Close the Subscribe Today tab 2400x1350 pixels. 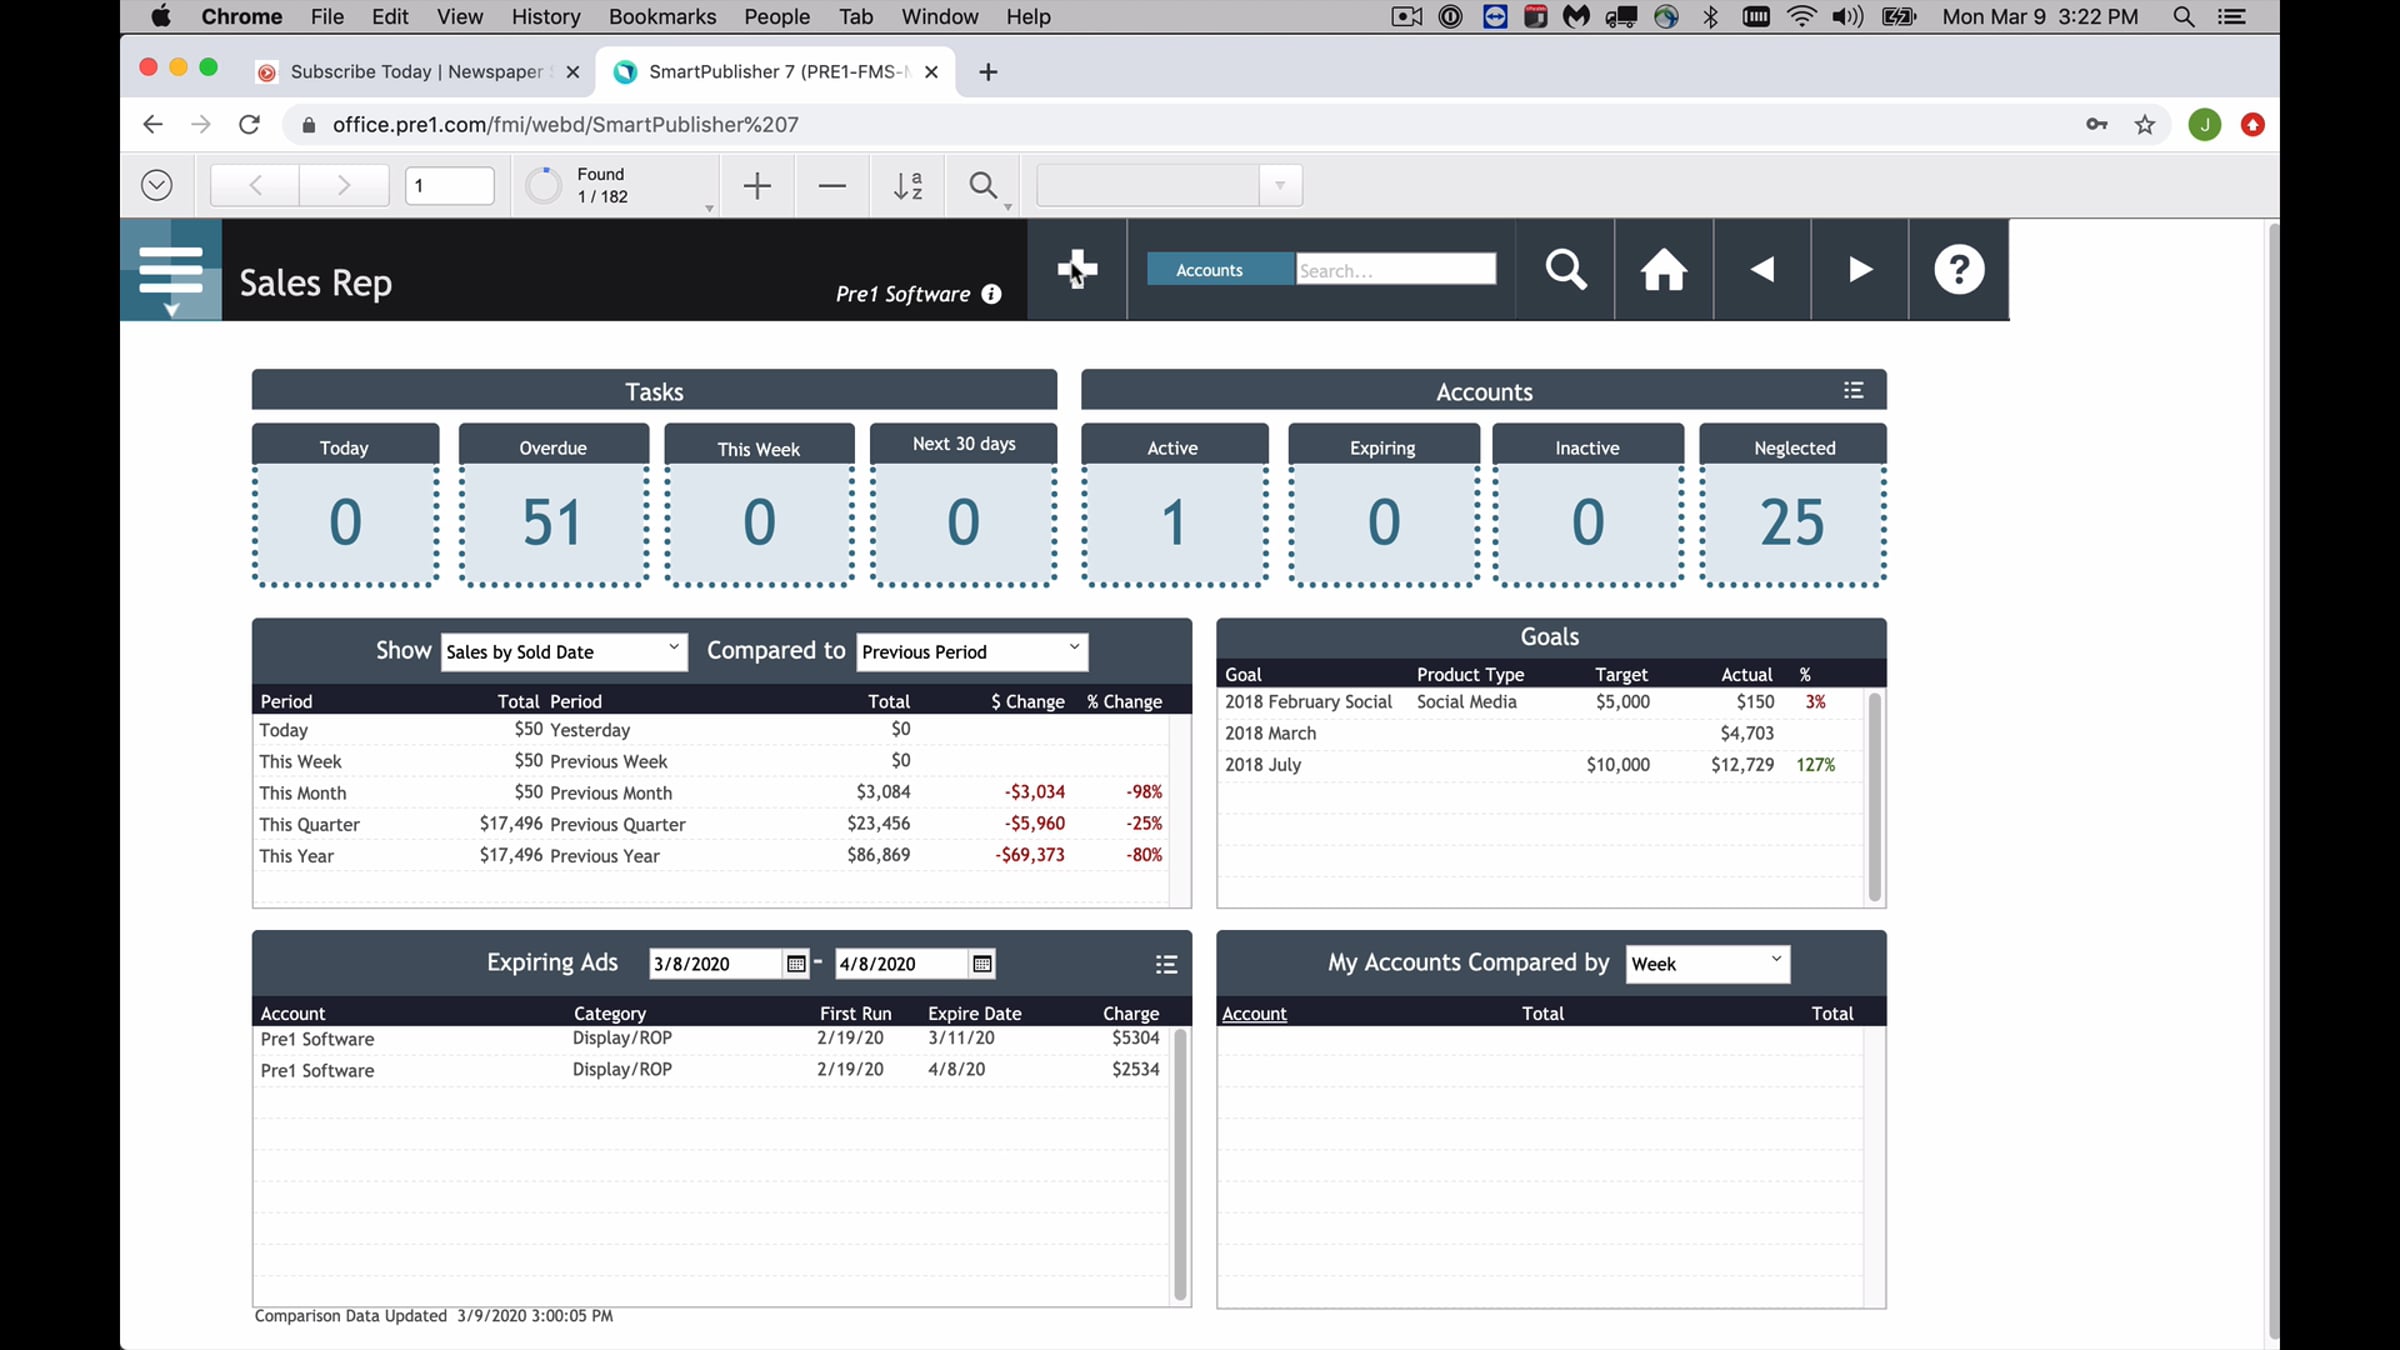point(572,72)
